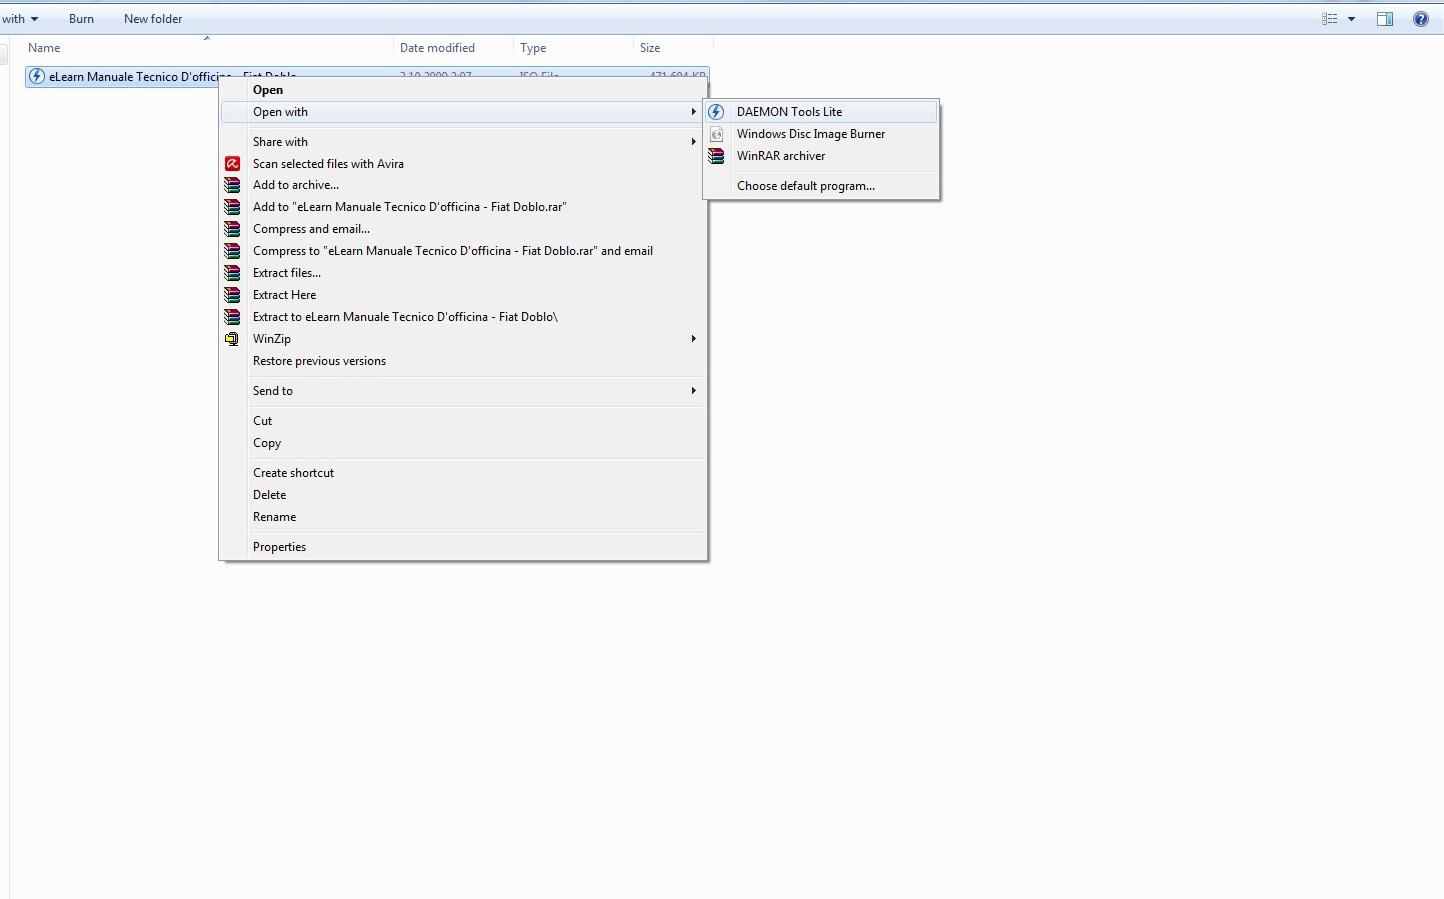
Task: Click the Burn toolbar button
Action: click(x=81, y=19)
